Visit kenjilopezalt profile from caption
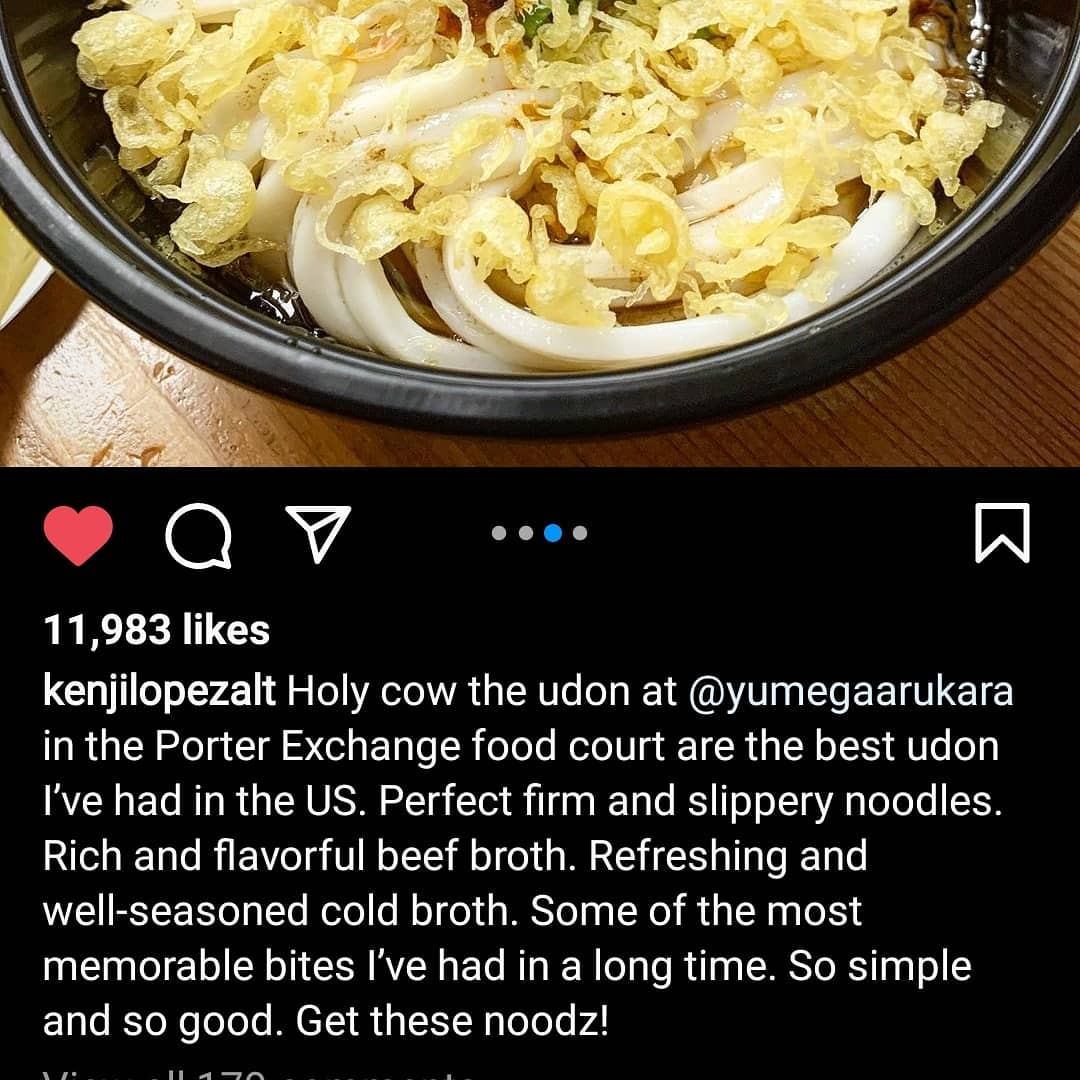 coord(159,692)
